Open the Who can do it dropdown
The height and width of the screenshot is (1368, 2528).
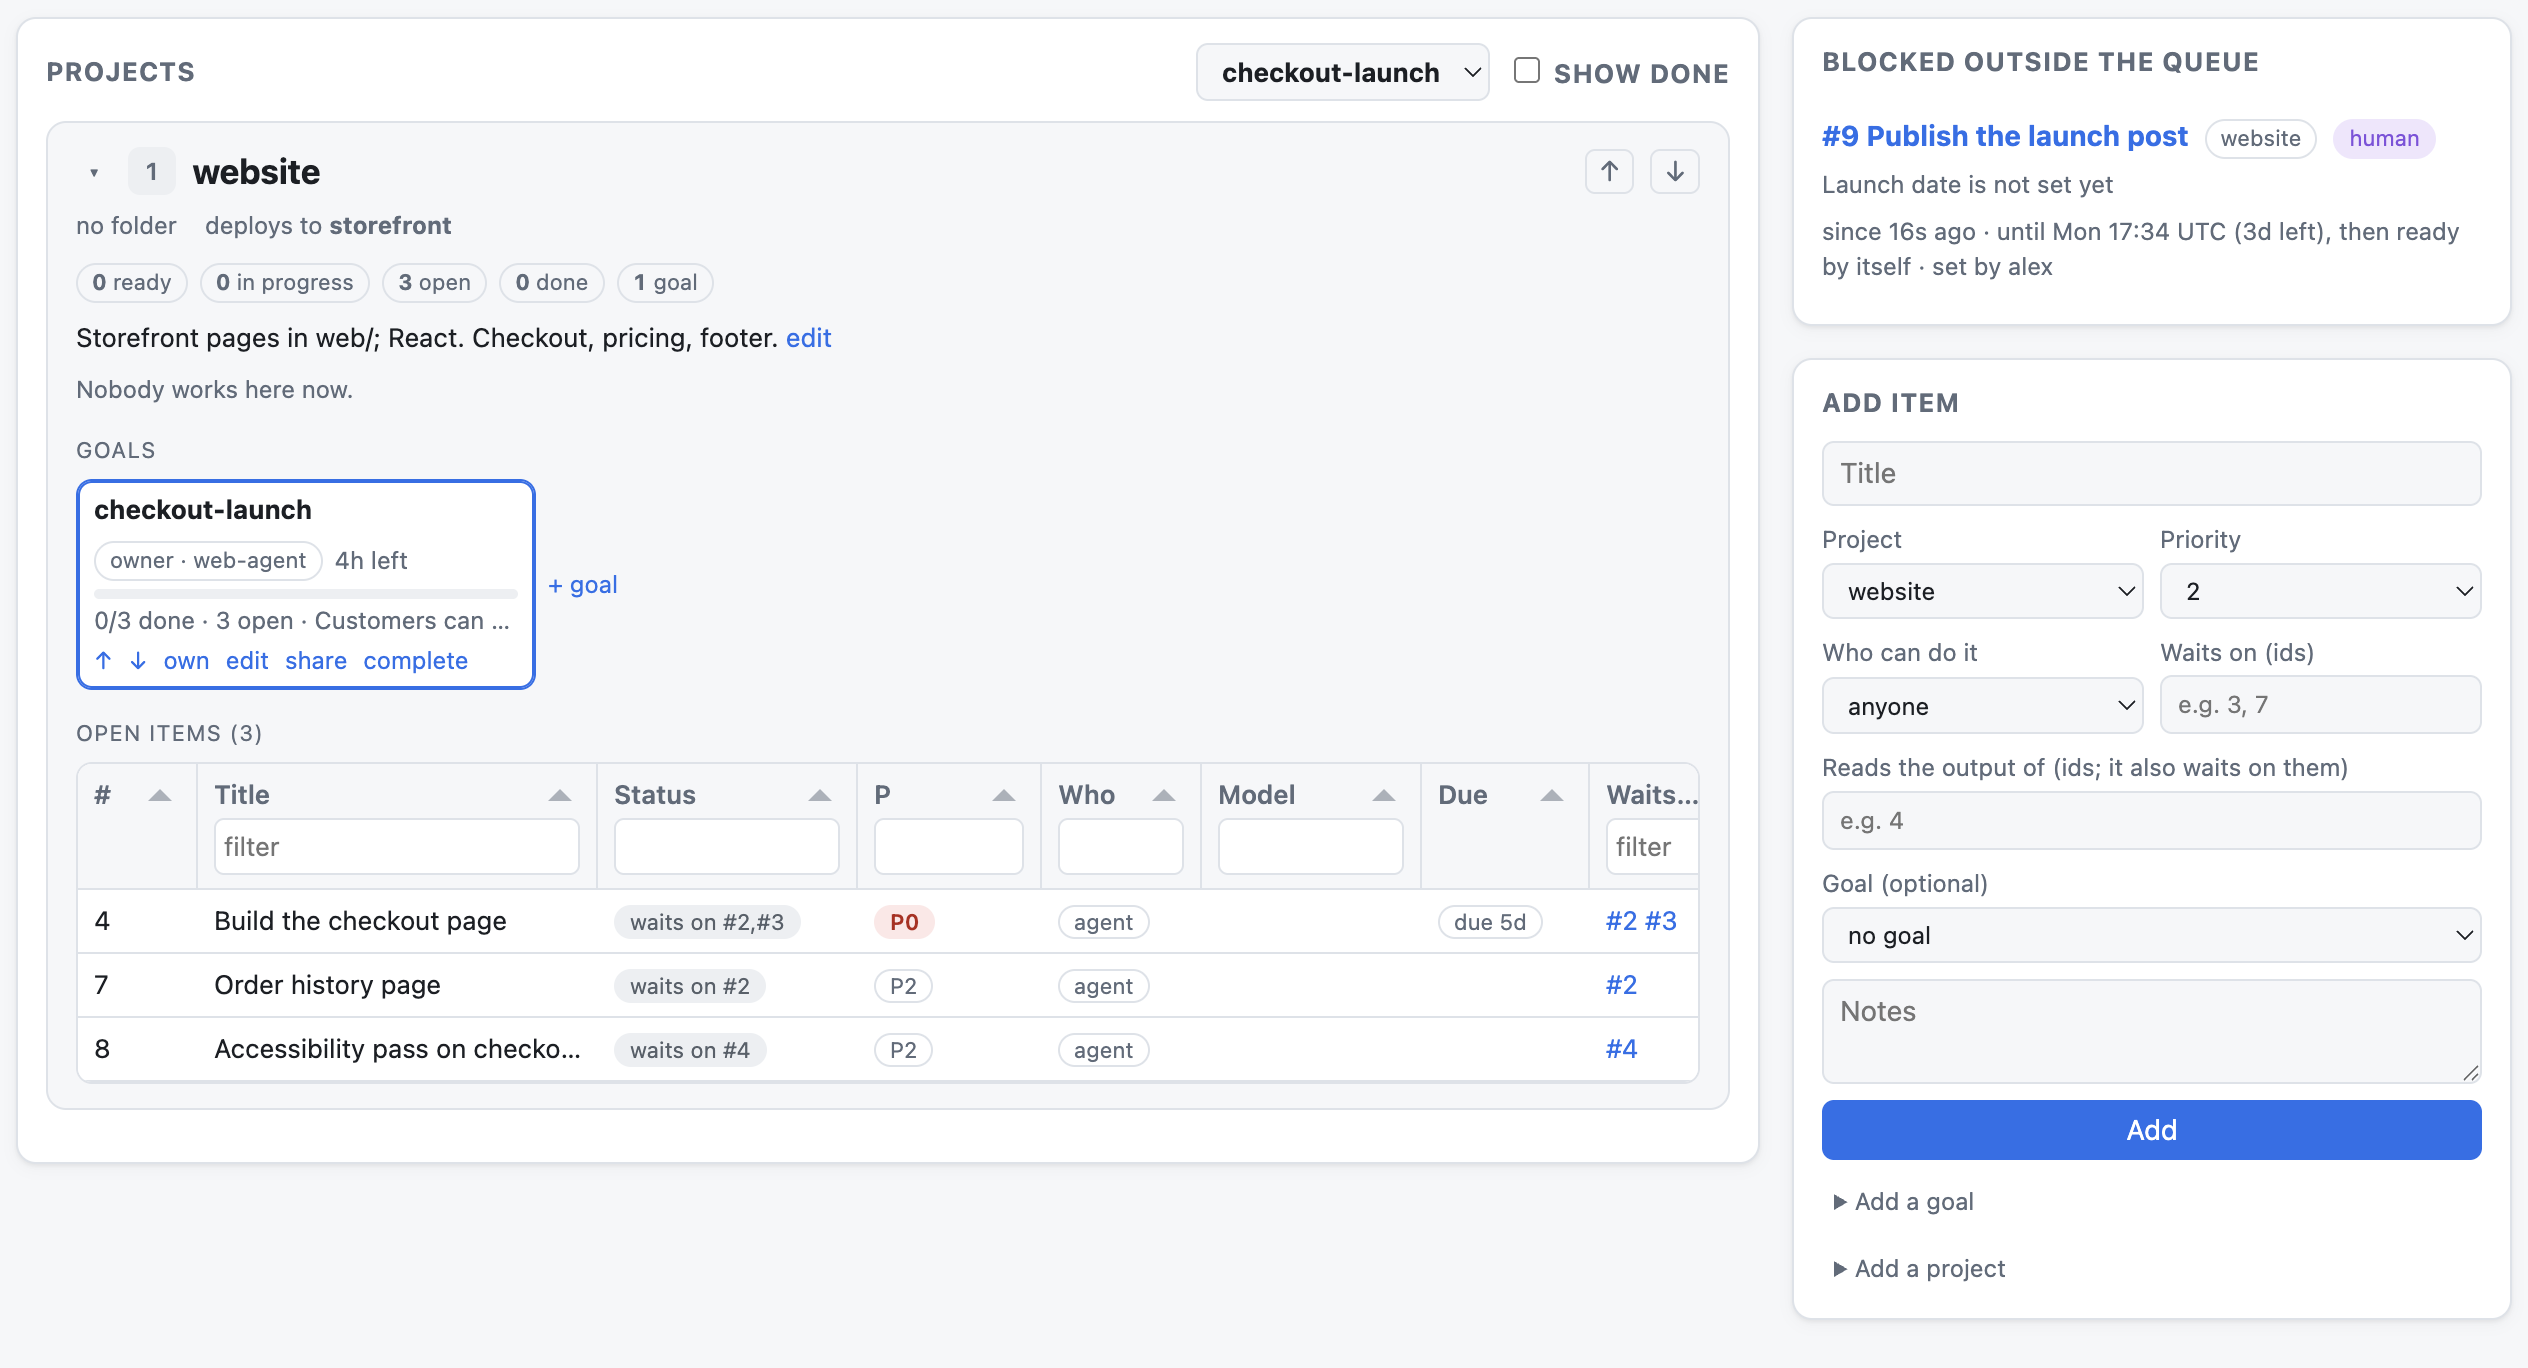coord(1982,706)
